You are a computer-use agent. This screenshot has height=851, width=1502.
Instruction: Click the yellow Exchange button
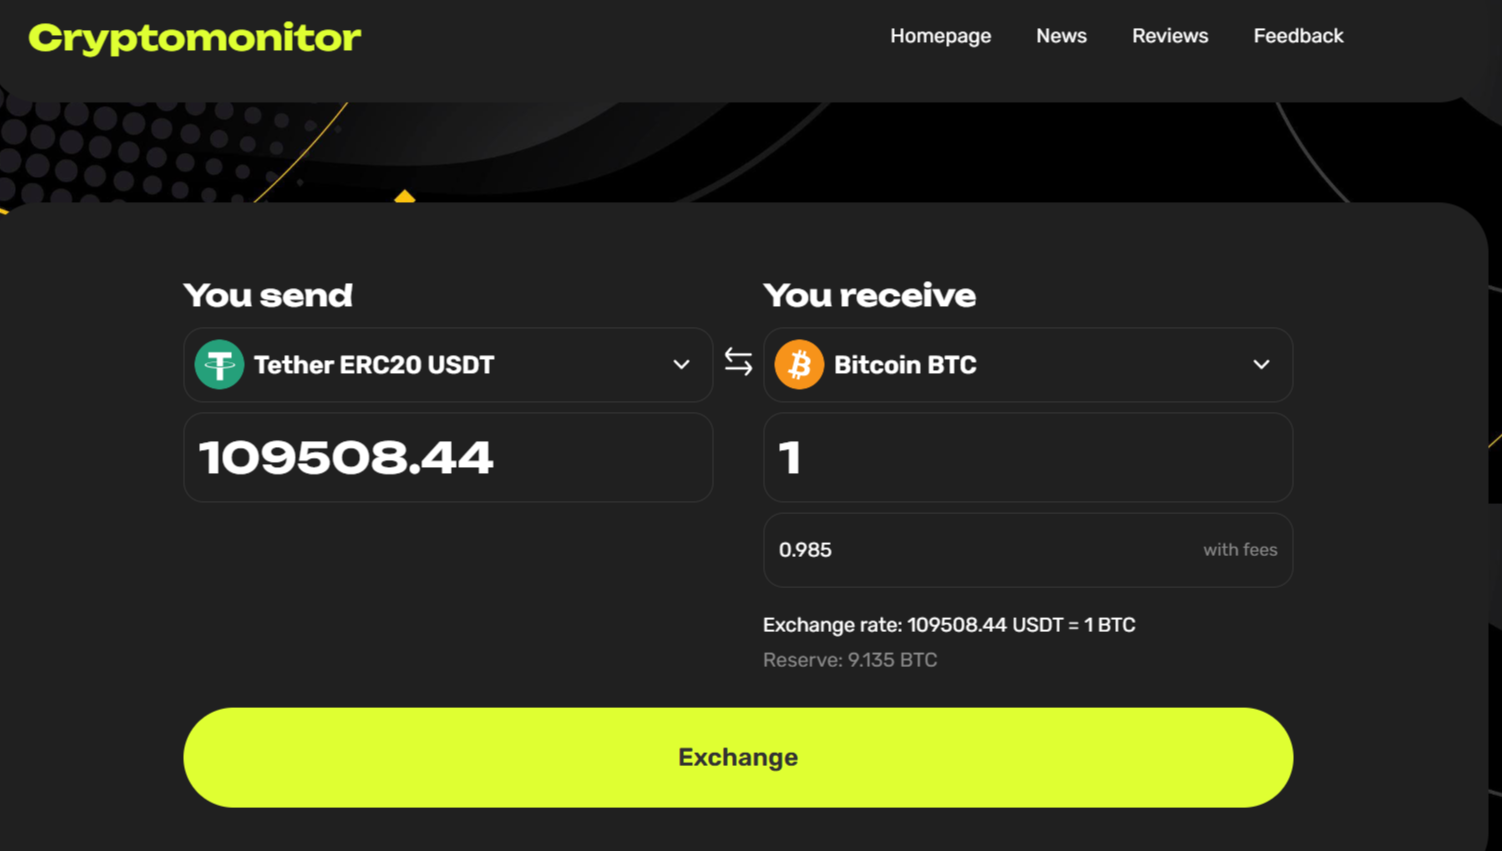(738, 757)
